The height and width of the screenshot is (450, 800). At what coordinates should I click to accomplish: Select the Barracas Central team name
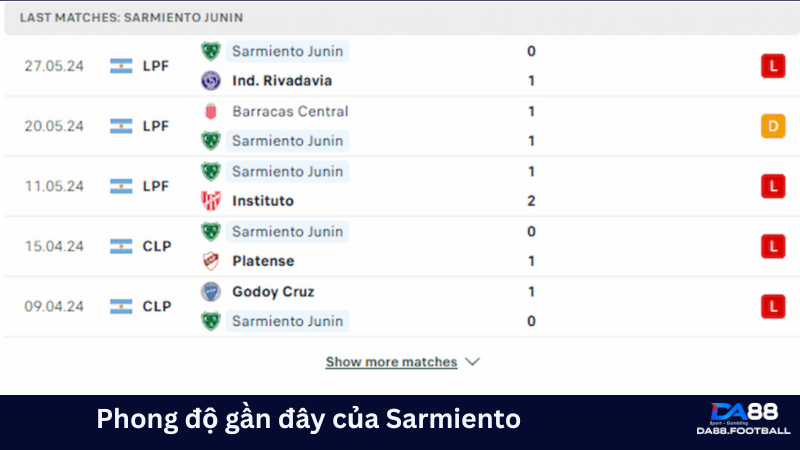point(290,111)
